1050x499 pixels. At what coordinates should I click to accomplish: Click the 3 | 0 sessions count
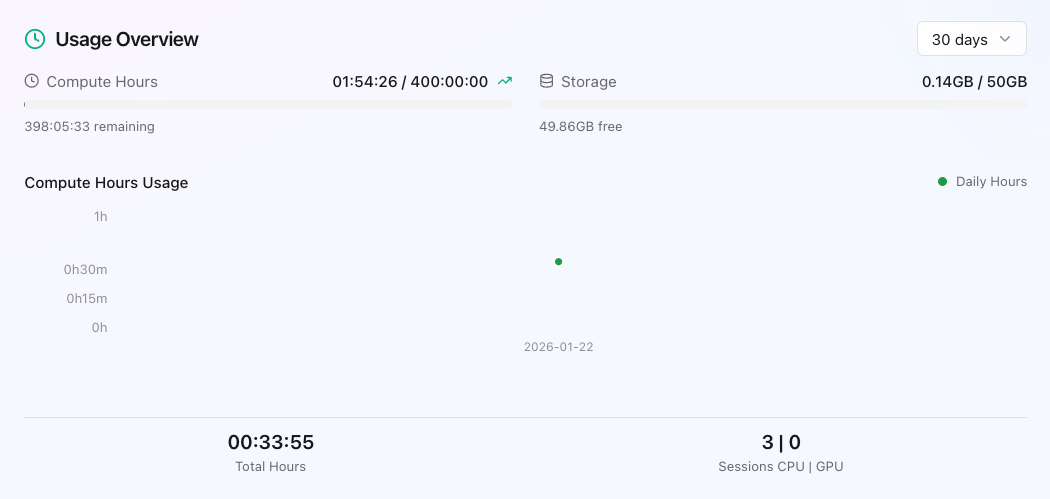[x=781, y=442]
